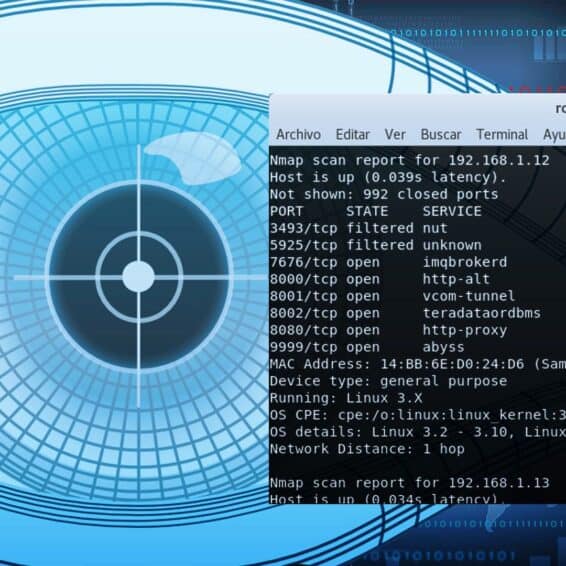The width and height of the screenshot is (566, 566).
Task: Click the SERVICE column header text
Action: pyautogui.click(x=452, y=211)
